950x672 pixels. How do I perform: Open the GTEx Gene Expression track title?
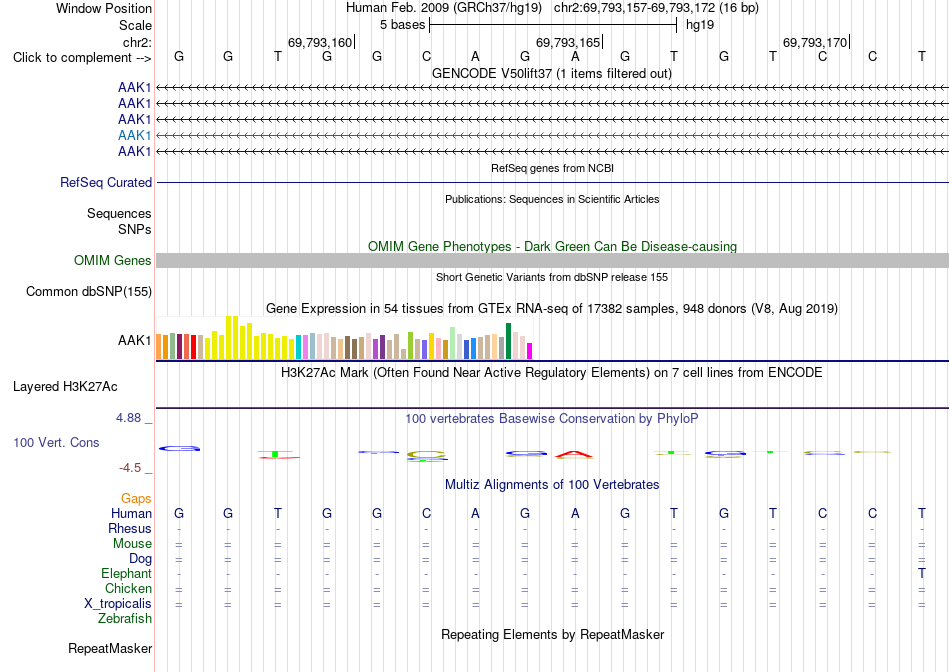552,308
